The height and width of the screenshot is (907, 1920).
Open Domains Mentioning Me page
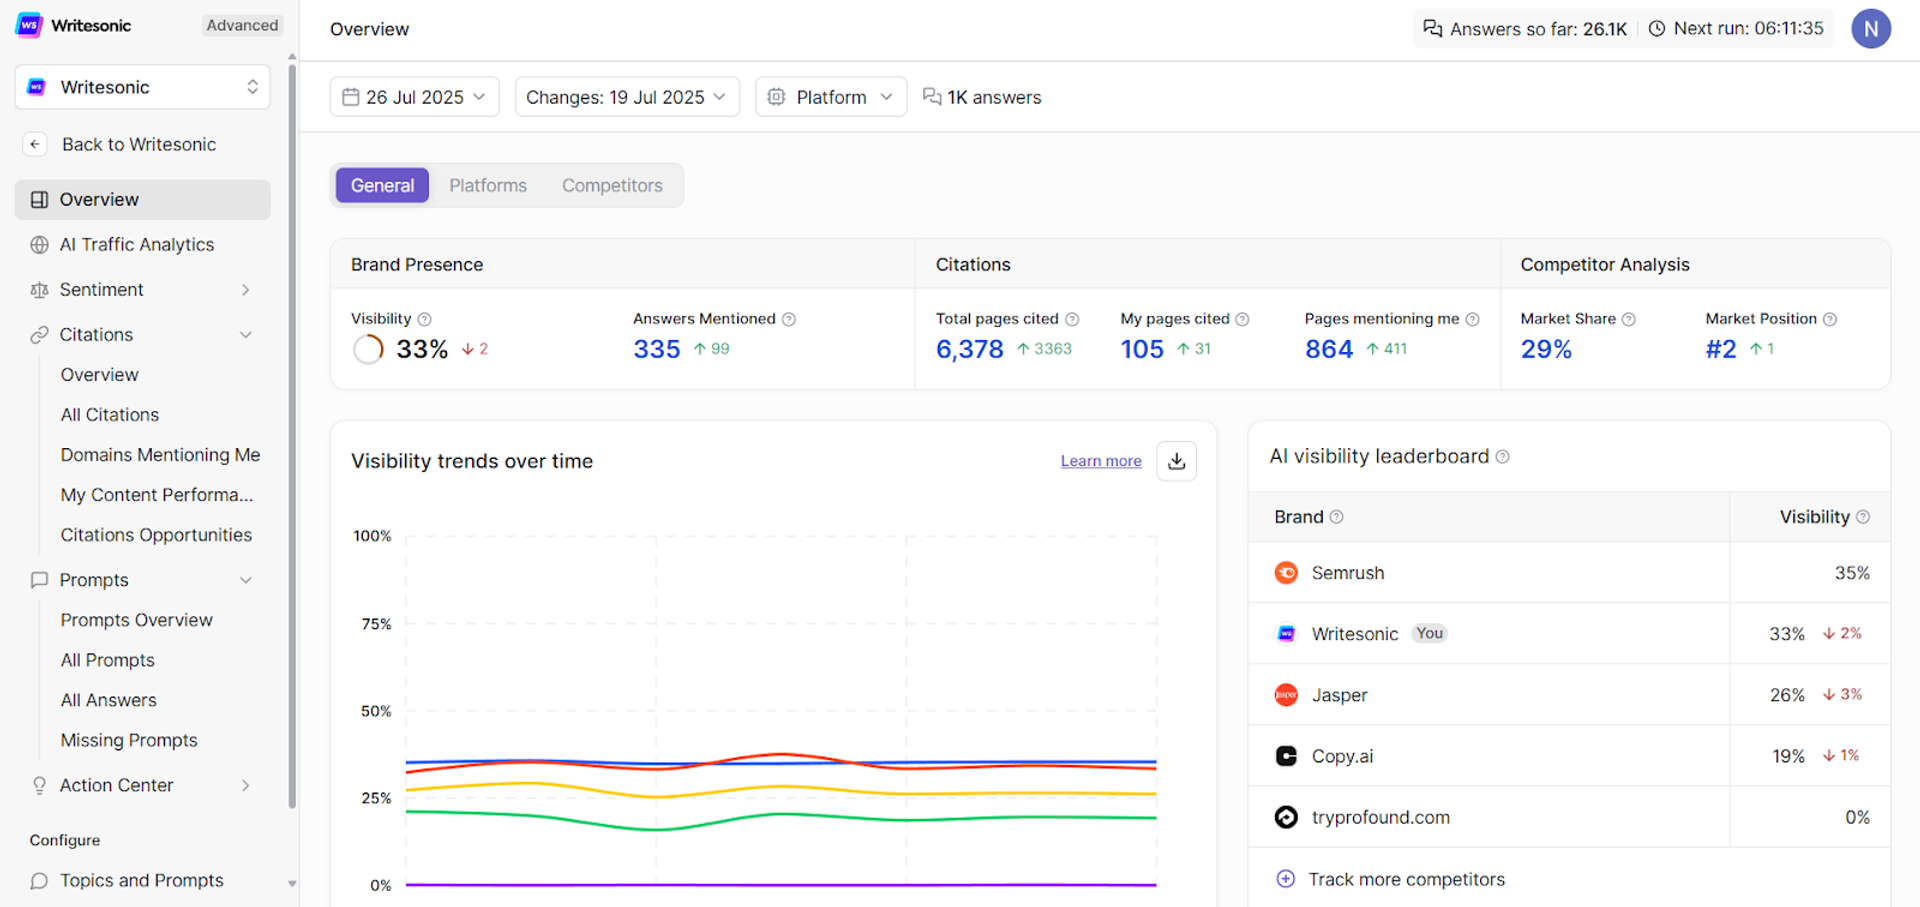(x=160, y=455)
